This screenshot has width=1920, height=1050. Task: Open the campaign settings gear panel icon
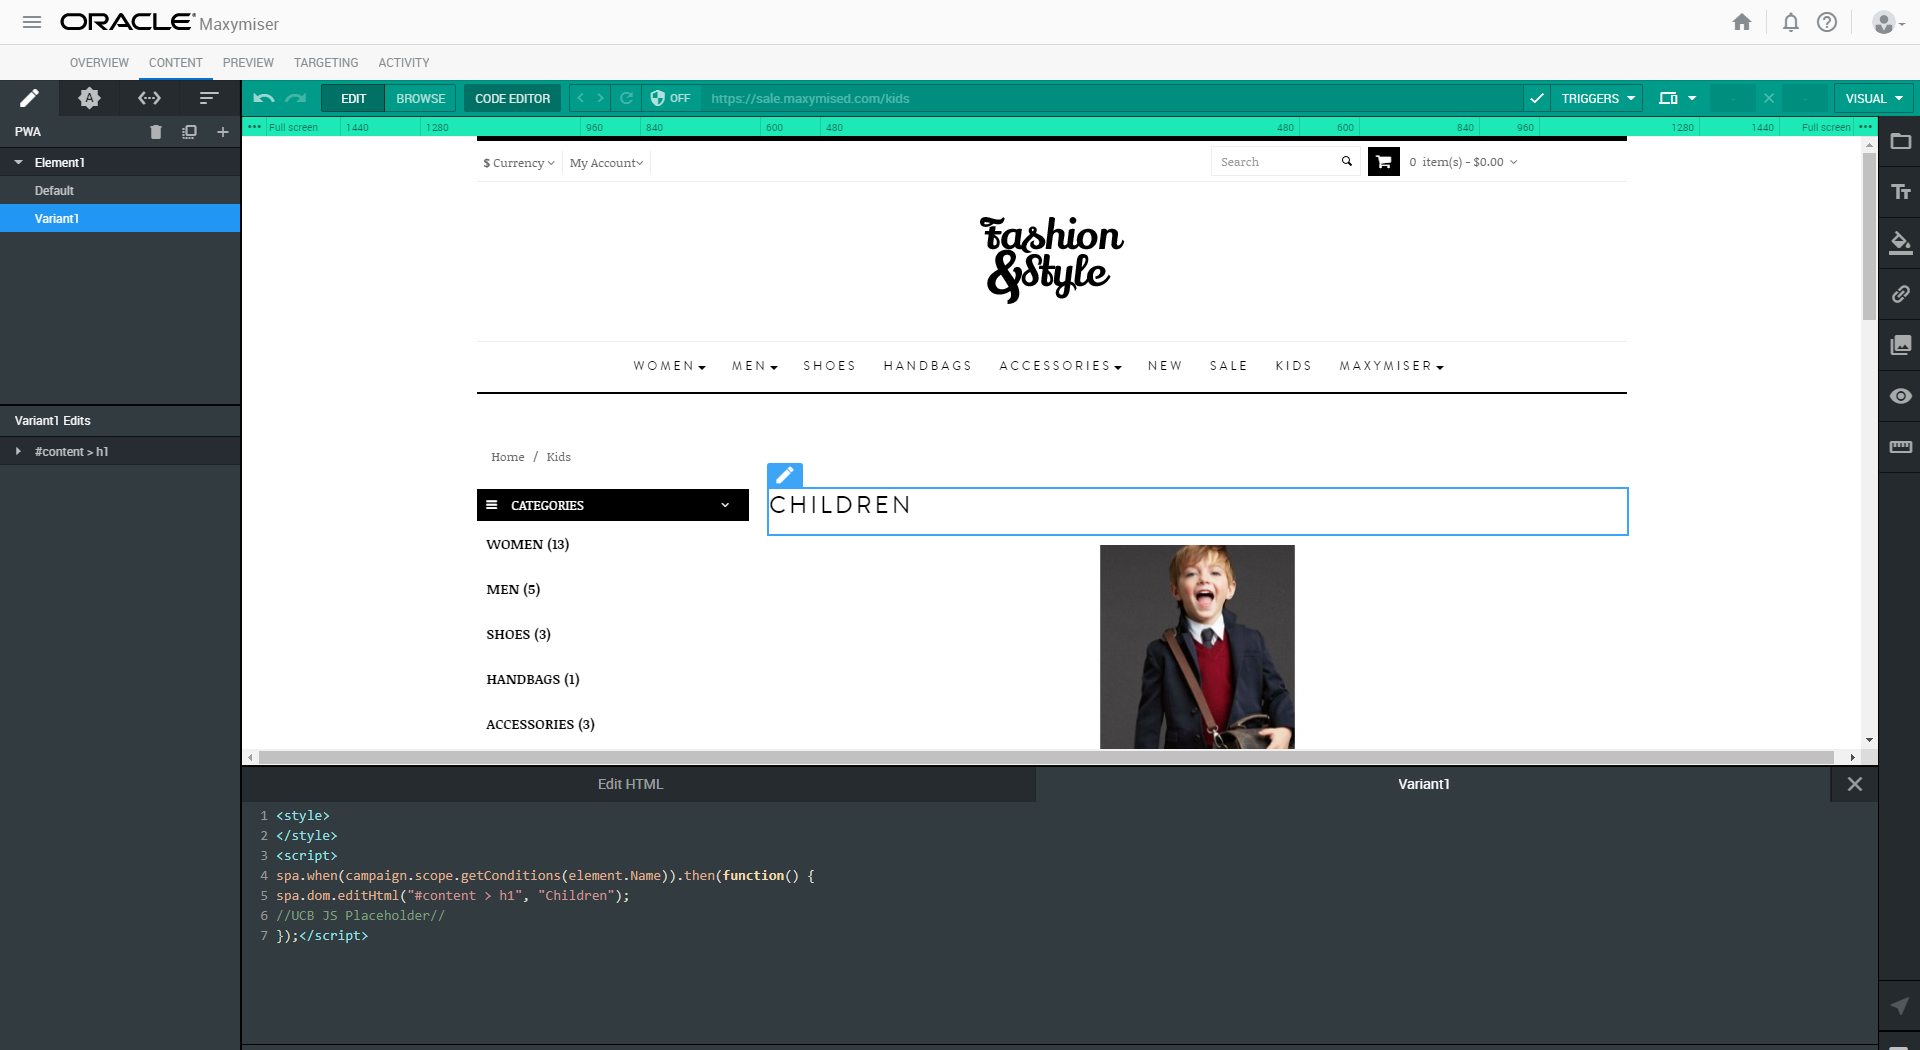pos(89,98)
